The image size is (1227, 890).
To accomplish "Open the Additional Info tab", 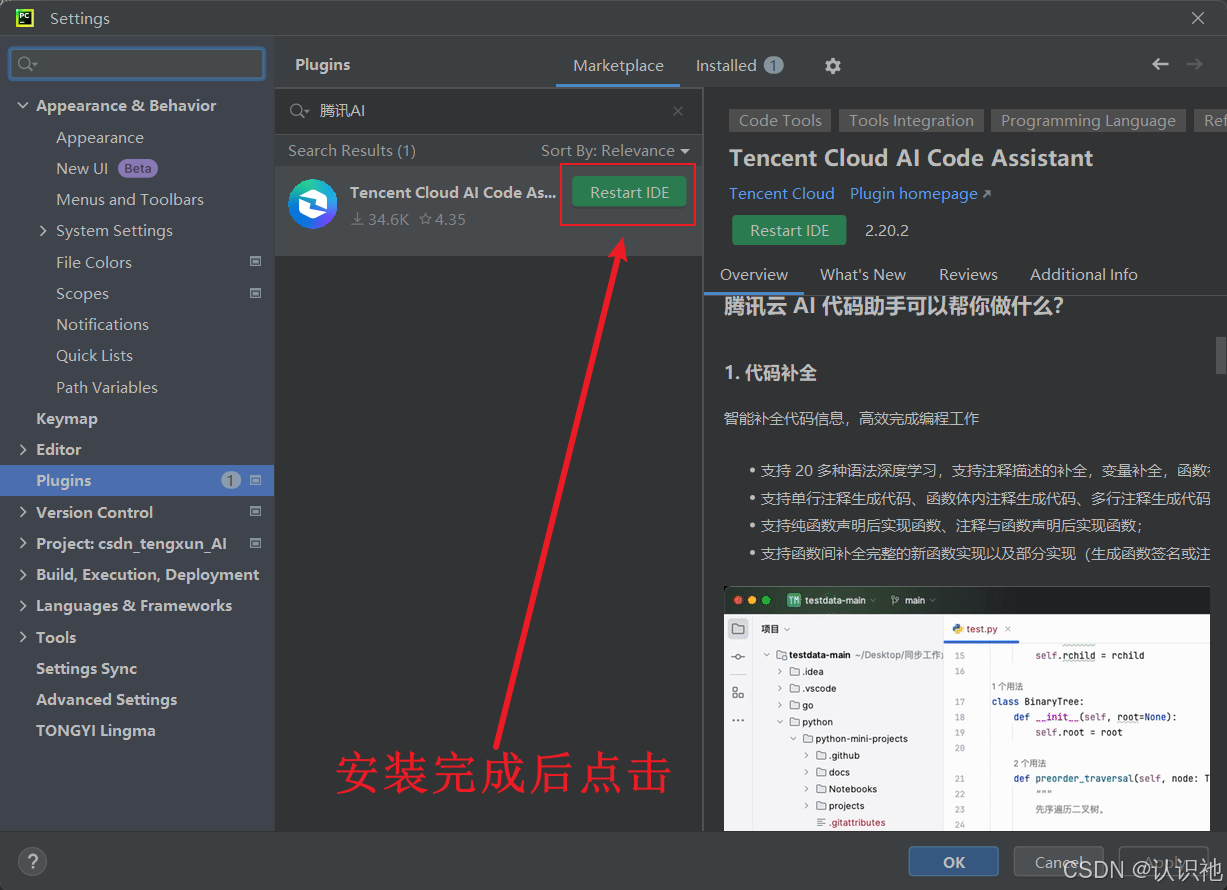I will point(1084,274).
